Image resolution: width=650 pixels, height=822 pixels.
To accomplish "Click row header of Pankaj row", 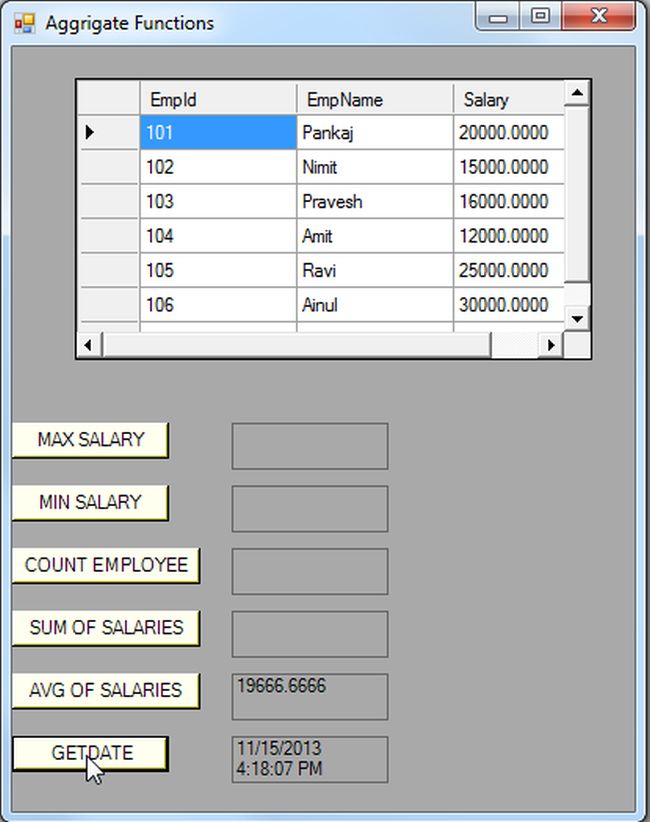I will (x=108, y=132).
